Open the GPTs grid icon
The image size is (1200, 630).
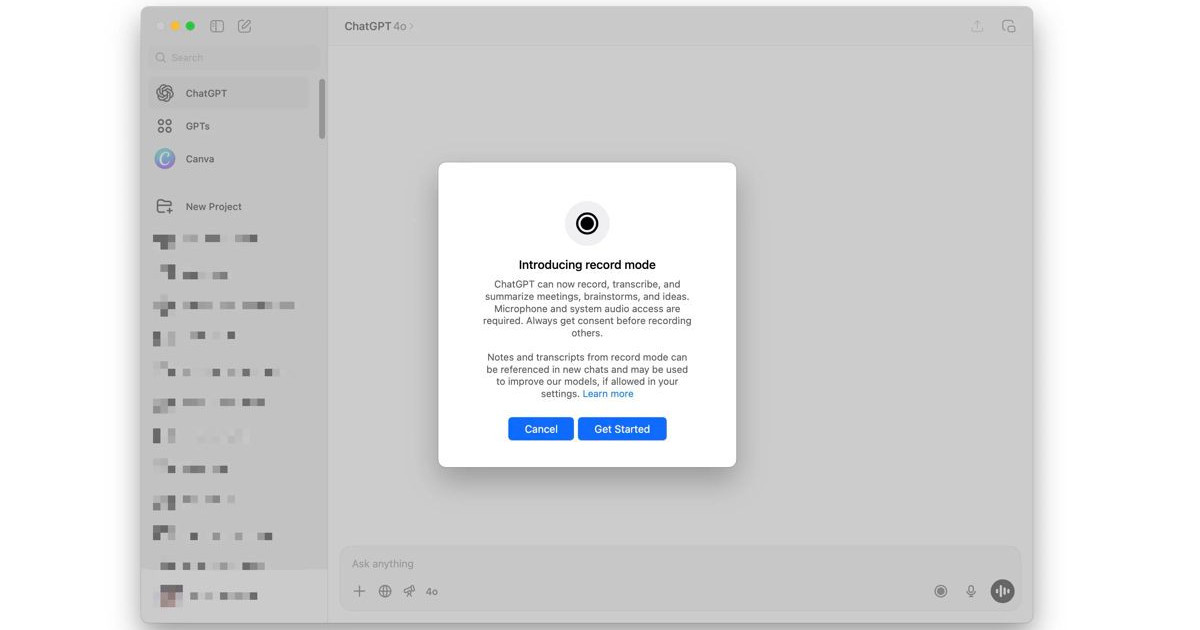165,126
